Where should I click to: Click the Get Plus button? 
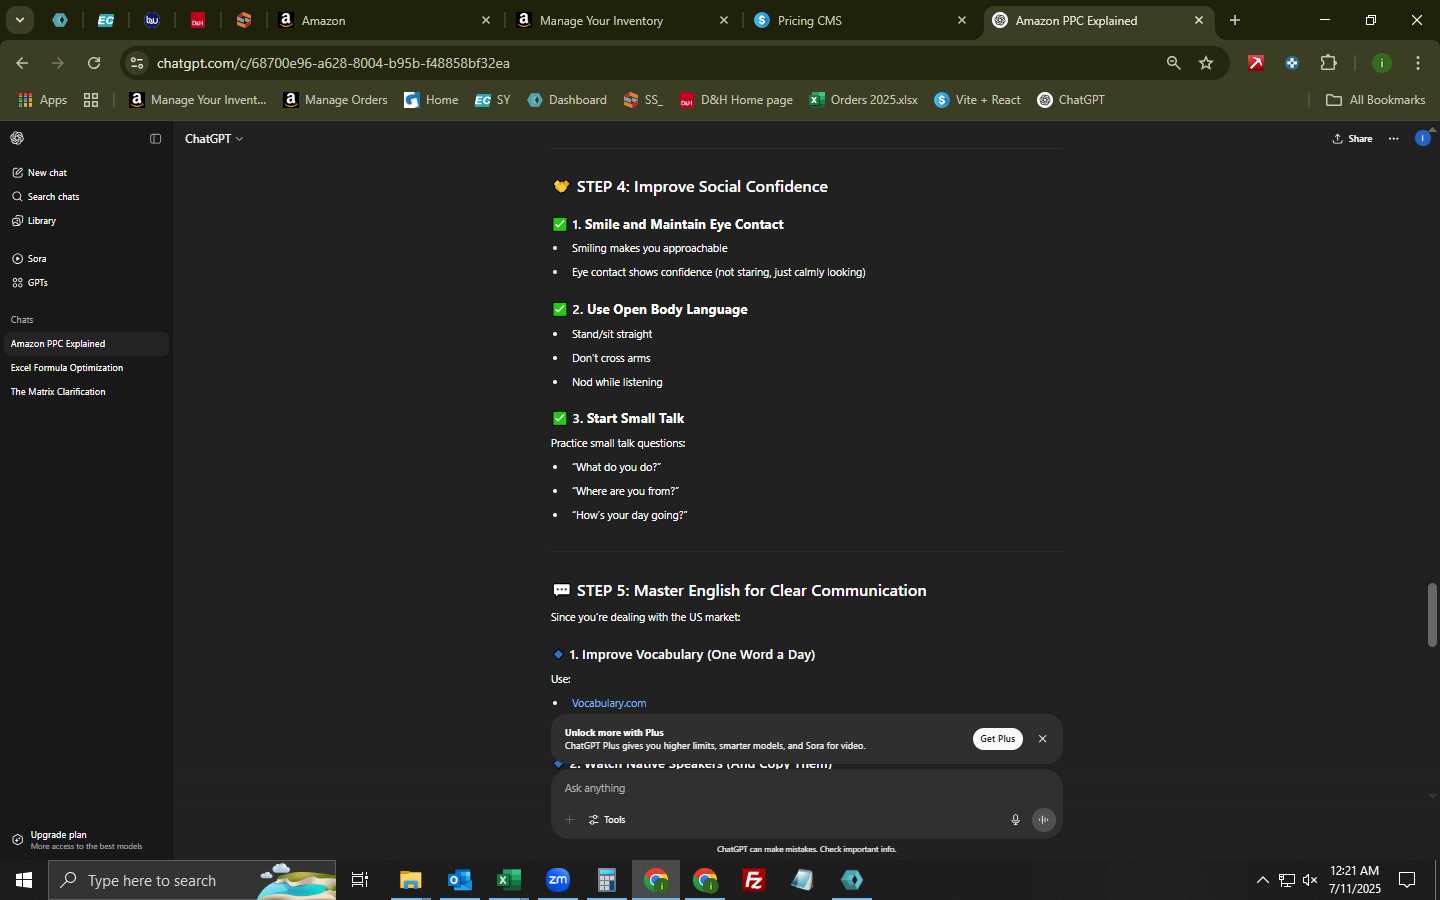[x=997, y=739]
